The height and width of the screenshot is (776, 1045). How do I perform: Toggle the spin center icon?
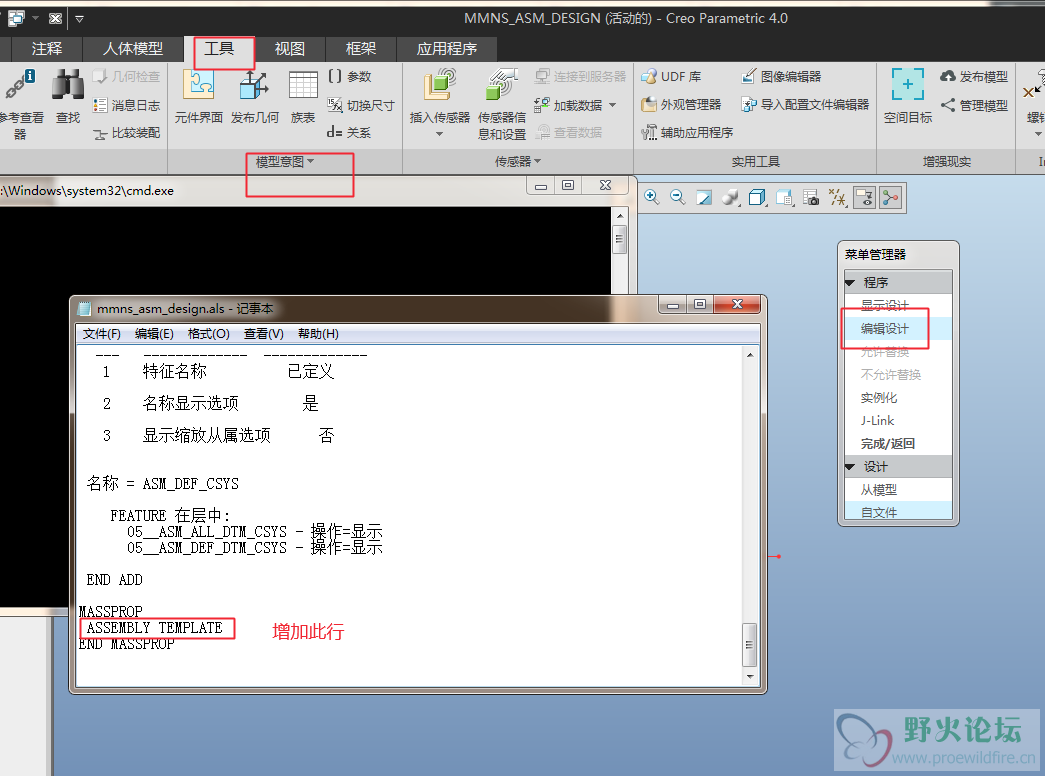click(x=890, y=197)
